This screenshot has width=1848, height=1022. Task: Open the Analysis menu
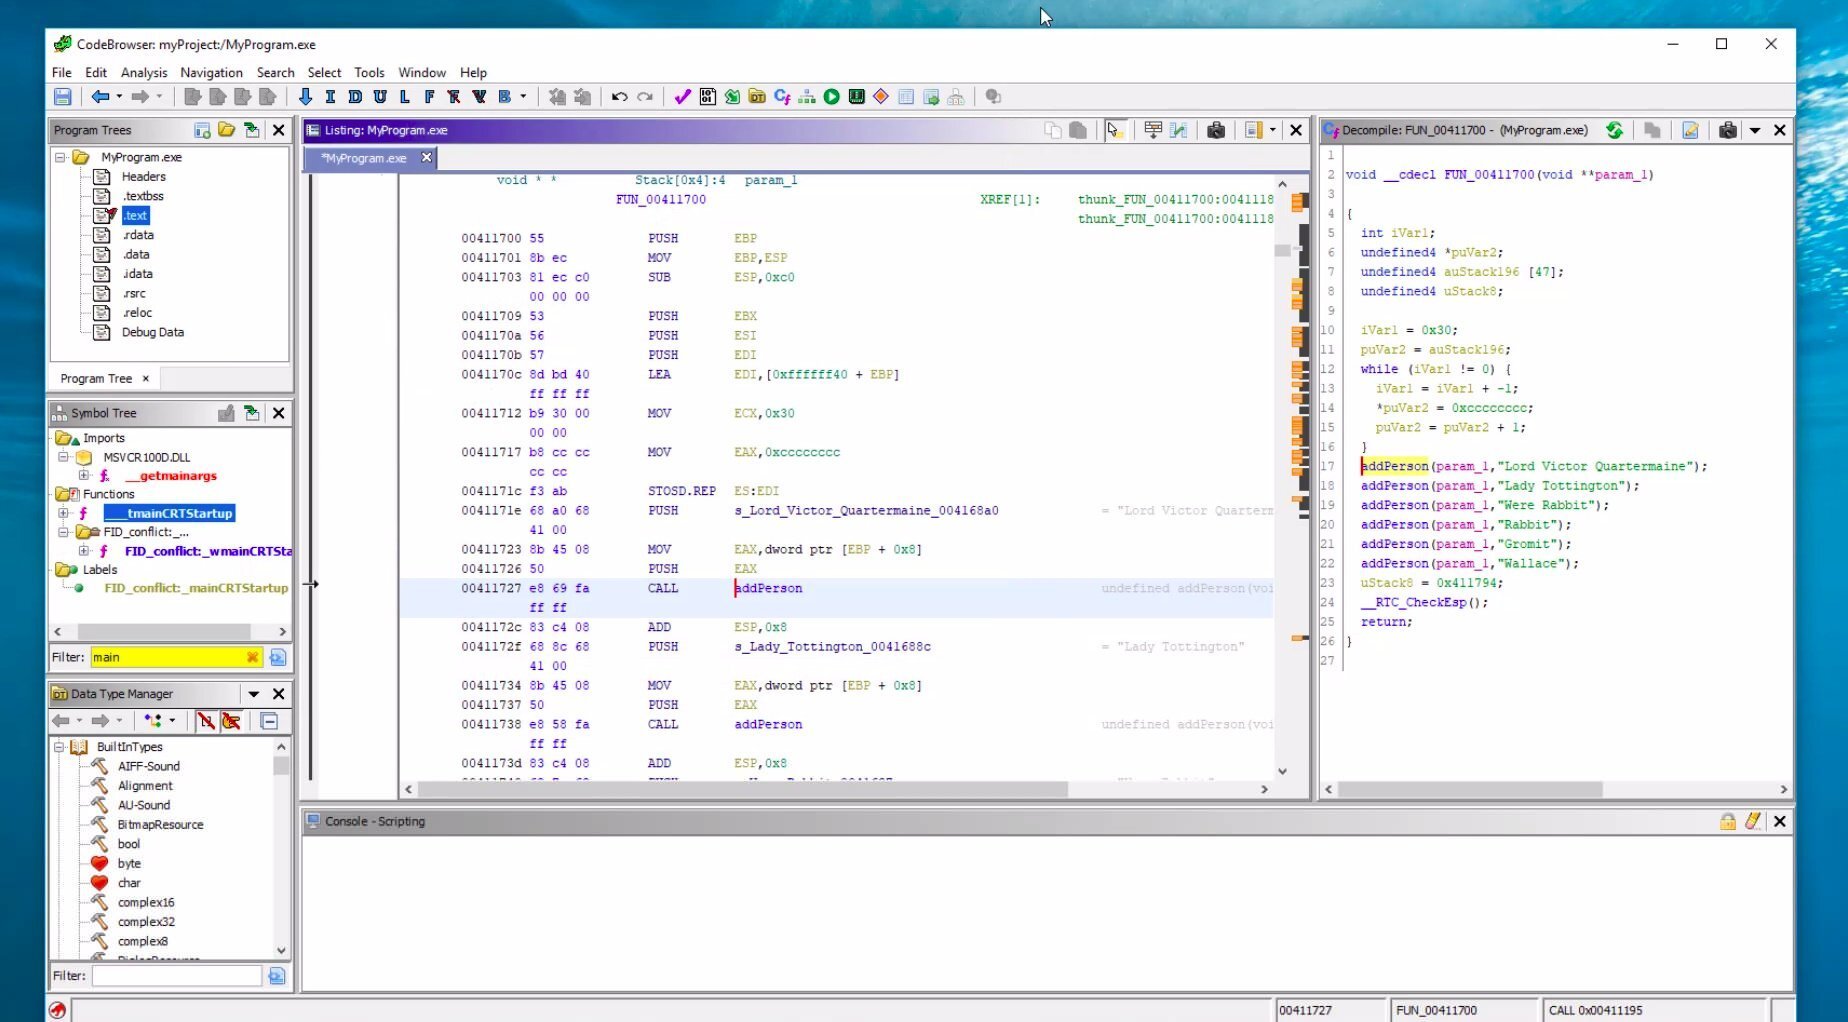click(144, 73)
